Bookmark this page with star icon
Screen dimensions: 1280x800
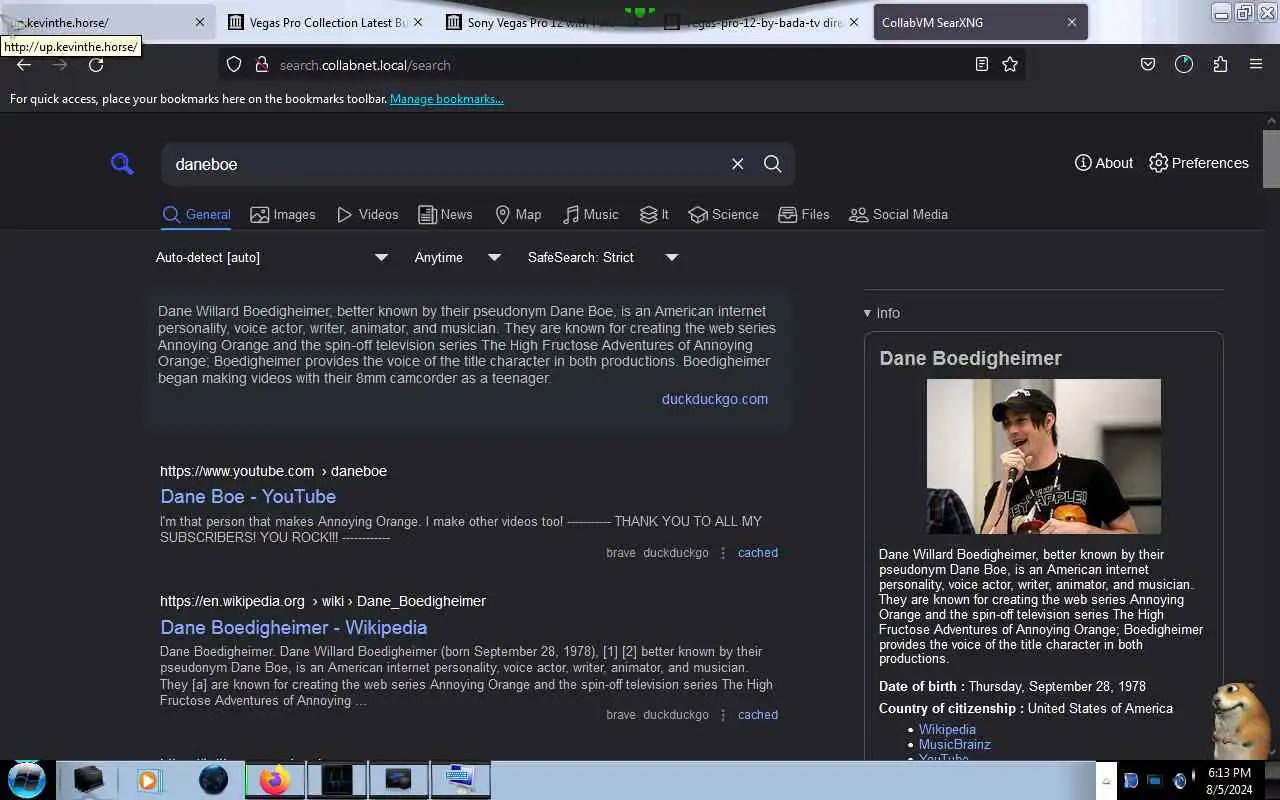(x=1010, y=64)
